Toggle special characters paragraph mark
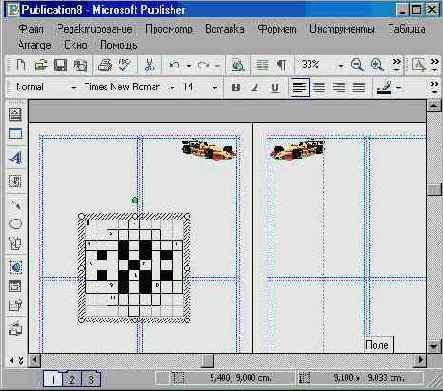 click(x=282, y=65)
